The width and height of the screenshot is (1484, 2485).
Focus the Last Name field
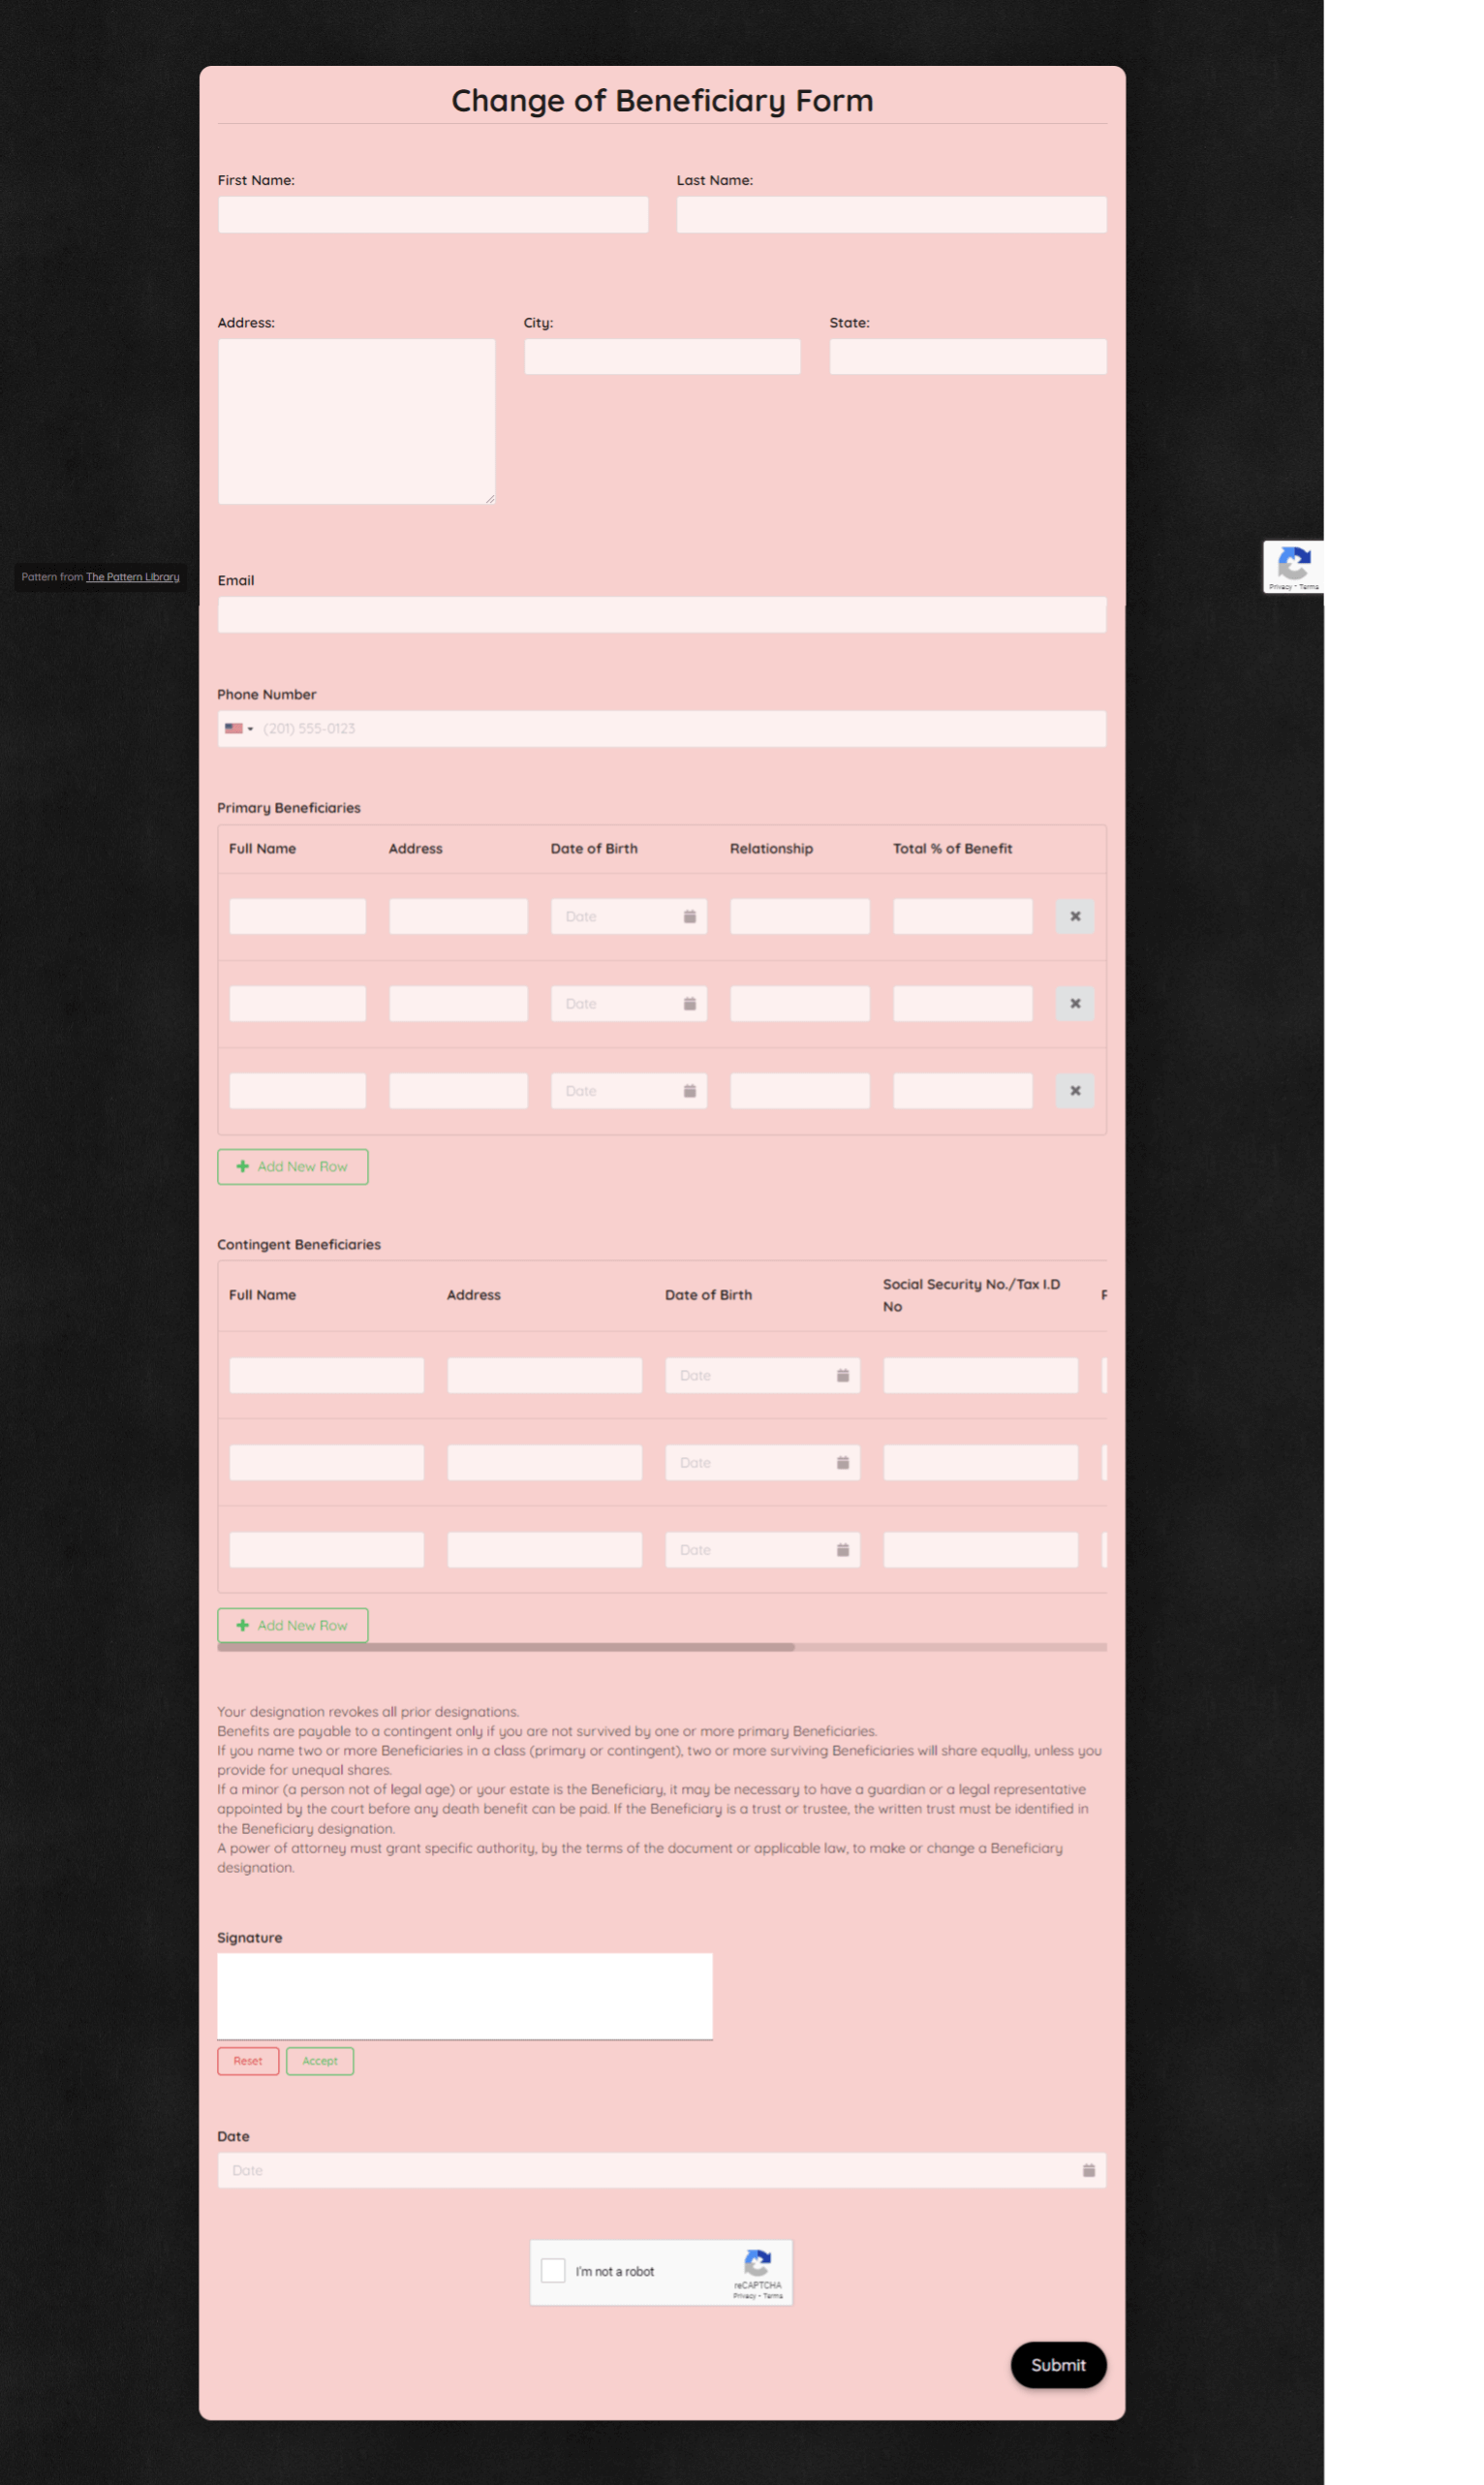coord(892,215)
